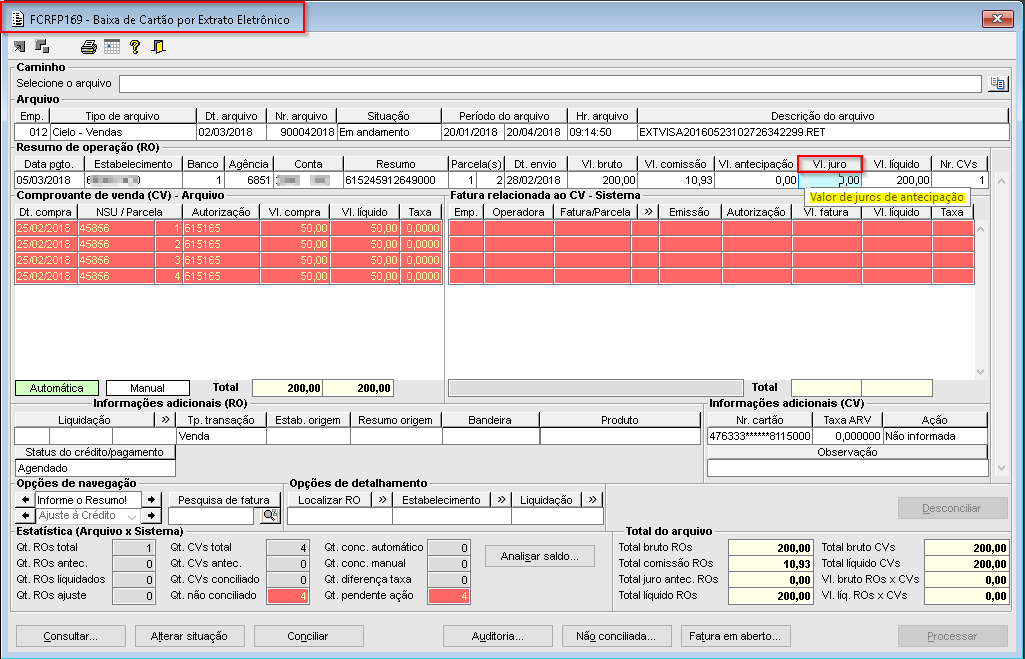This screenshot has height=659, width=1025.
Task: Click the Alterar situação button
Action: click(x=190, y=636)
